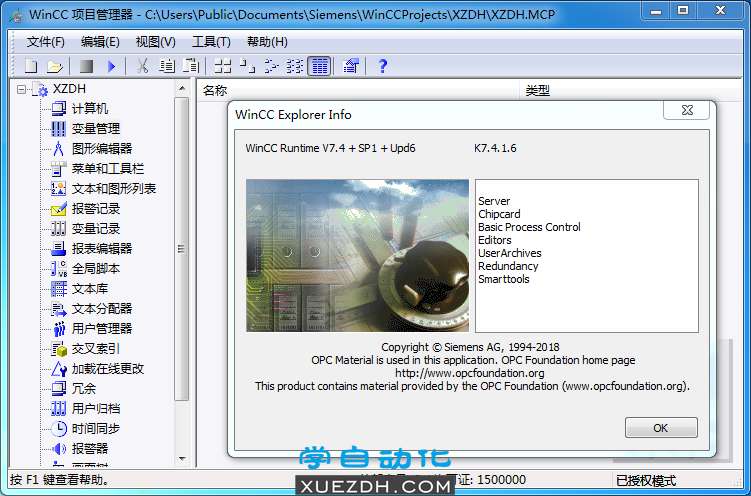
Task: Click 'Editors' in the options list
Action: [x=495, y=240]
